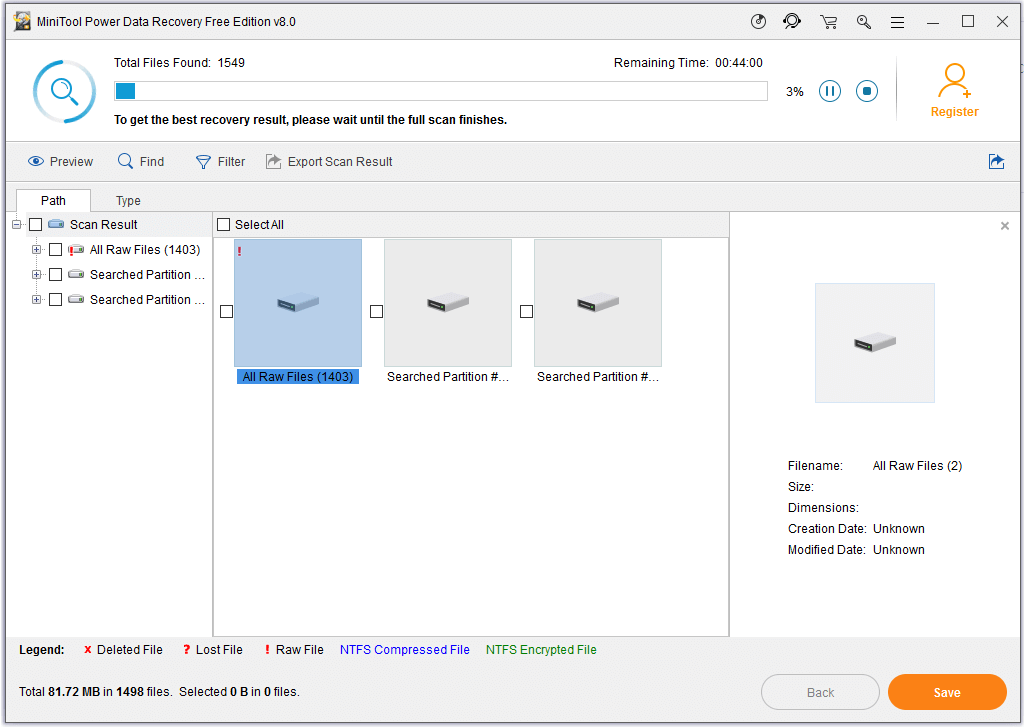Collapse the Scan Result tree node
The image size is (1024, 728).
[x=17, y=225]
